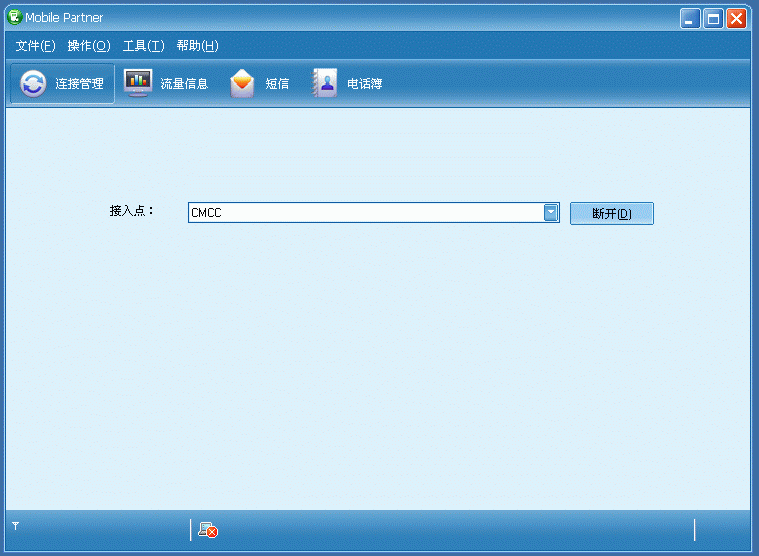Click the Mobile Partner title bar text
The height and width of the screenshot is (556, 759).
click(x=64, y=18)
